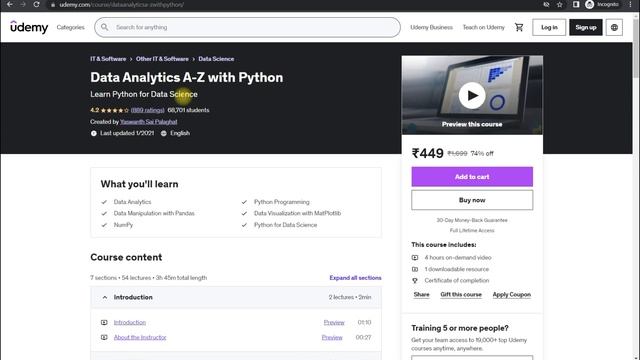Open the ratings count link
The width and height of the screenshot is (640, 360).
[147, 110]
